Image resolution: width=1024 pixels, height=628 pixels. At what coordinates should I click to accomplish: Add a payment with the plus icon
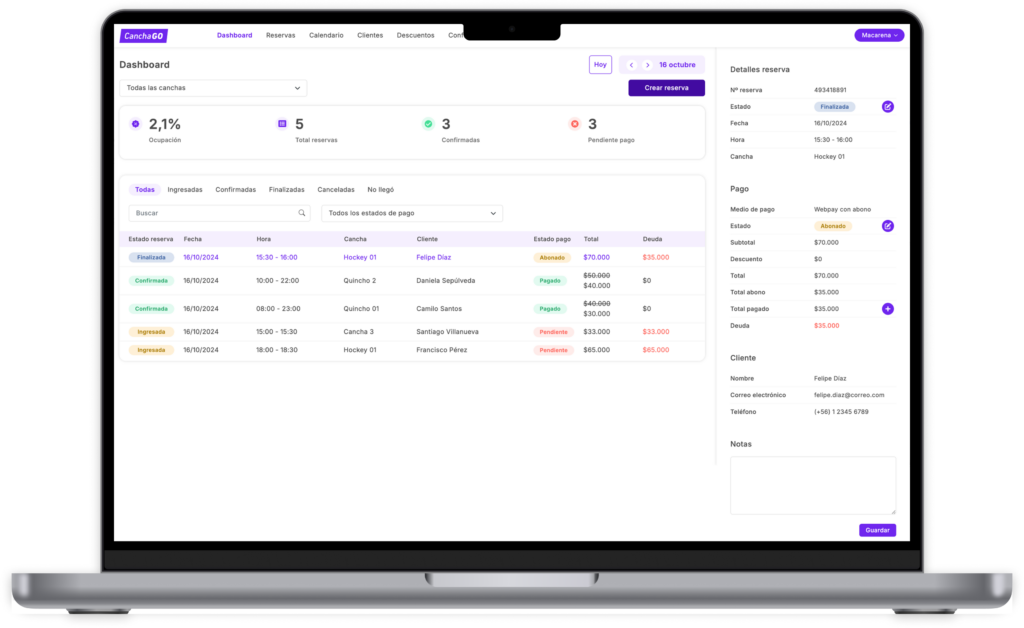(x=887, y=309)
